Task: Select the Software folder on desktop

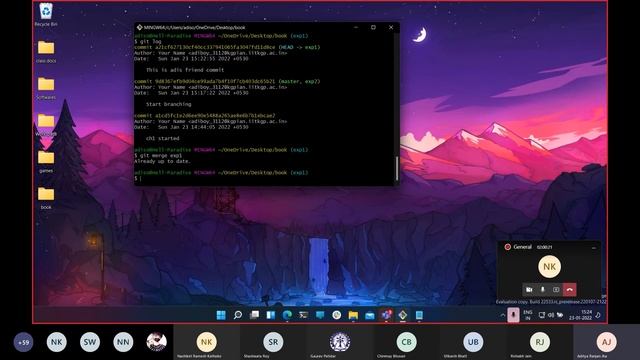Action: (46, 88)
